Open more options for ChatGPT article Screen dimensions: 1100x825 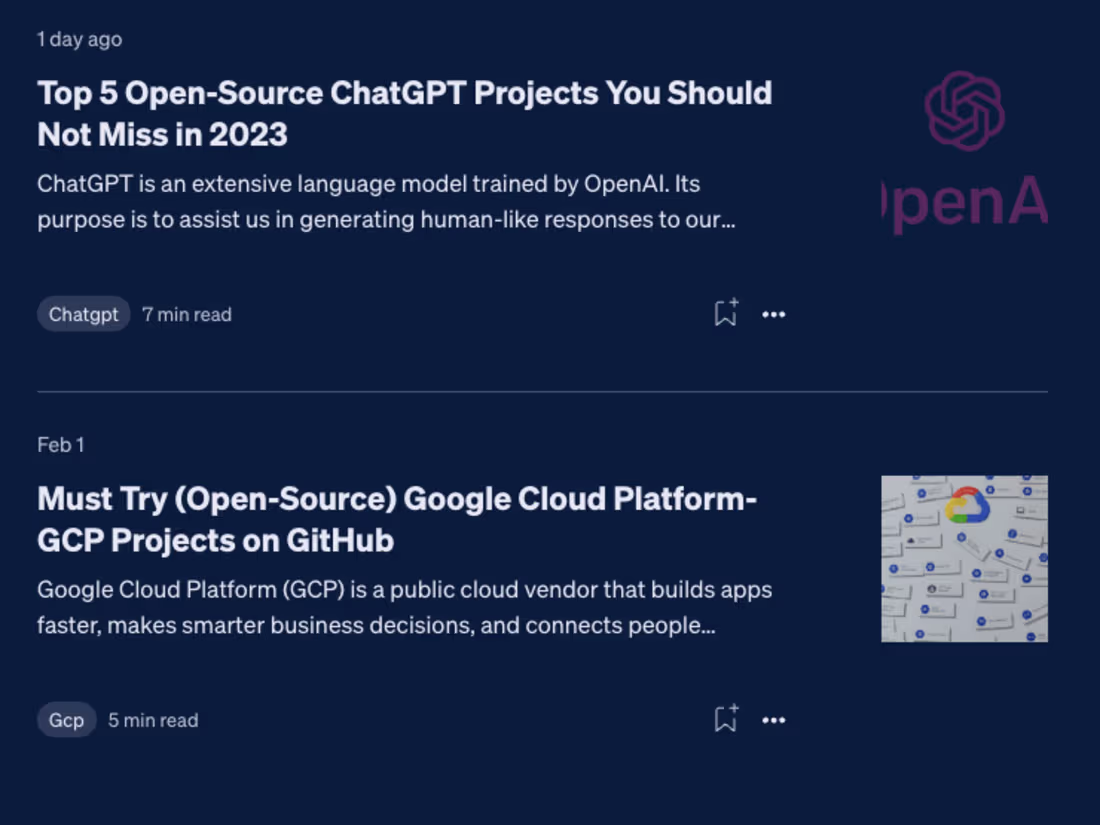774,314
